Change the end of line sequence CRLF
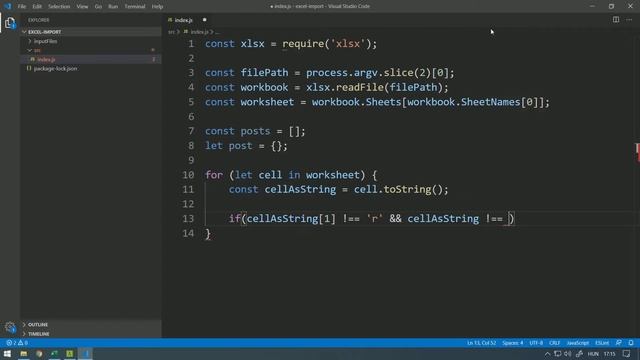 (x=554, y=343)
